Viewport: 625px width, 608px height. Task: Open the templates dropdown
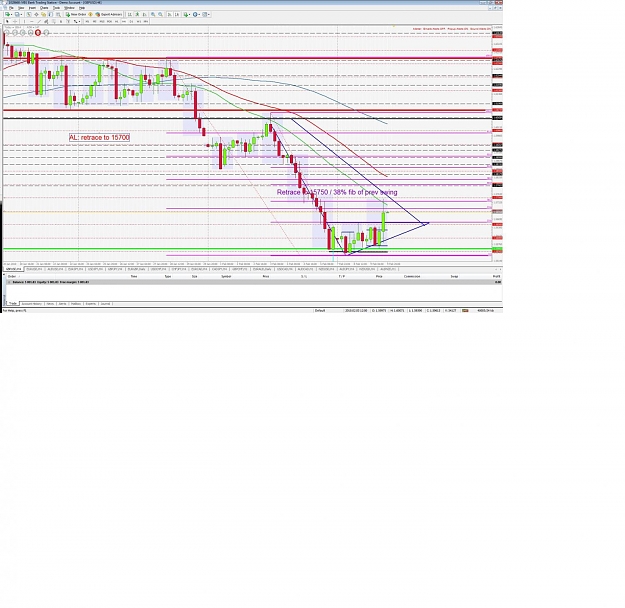pos(206,14)
